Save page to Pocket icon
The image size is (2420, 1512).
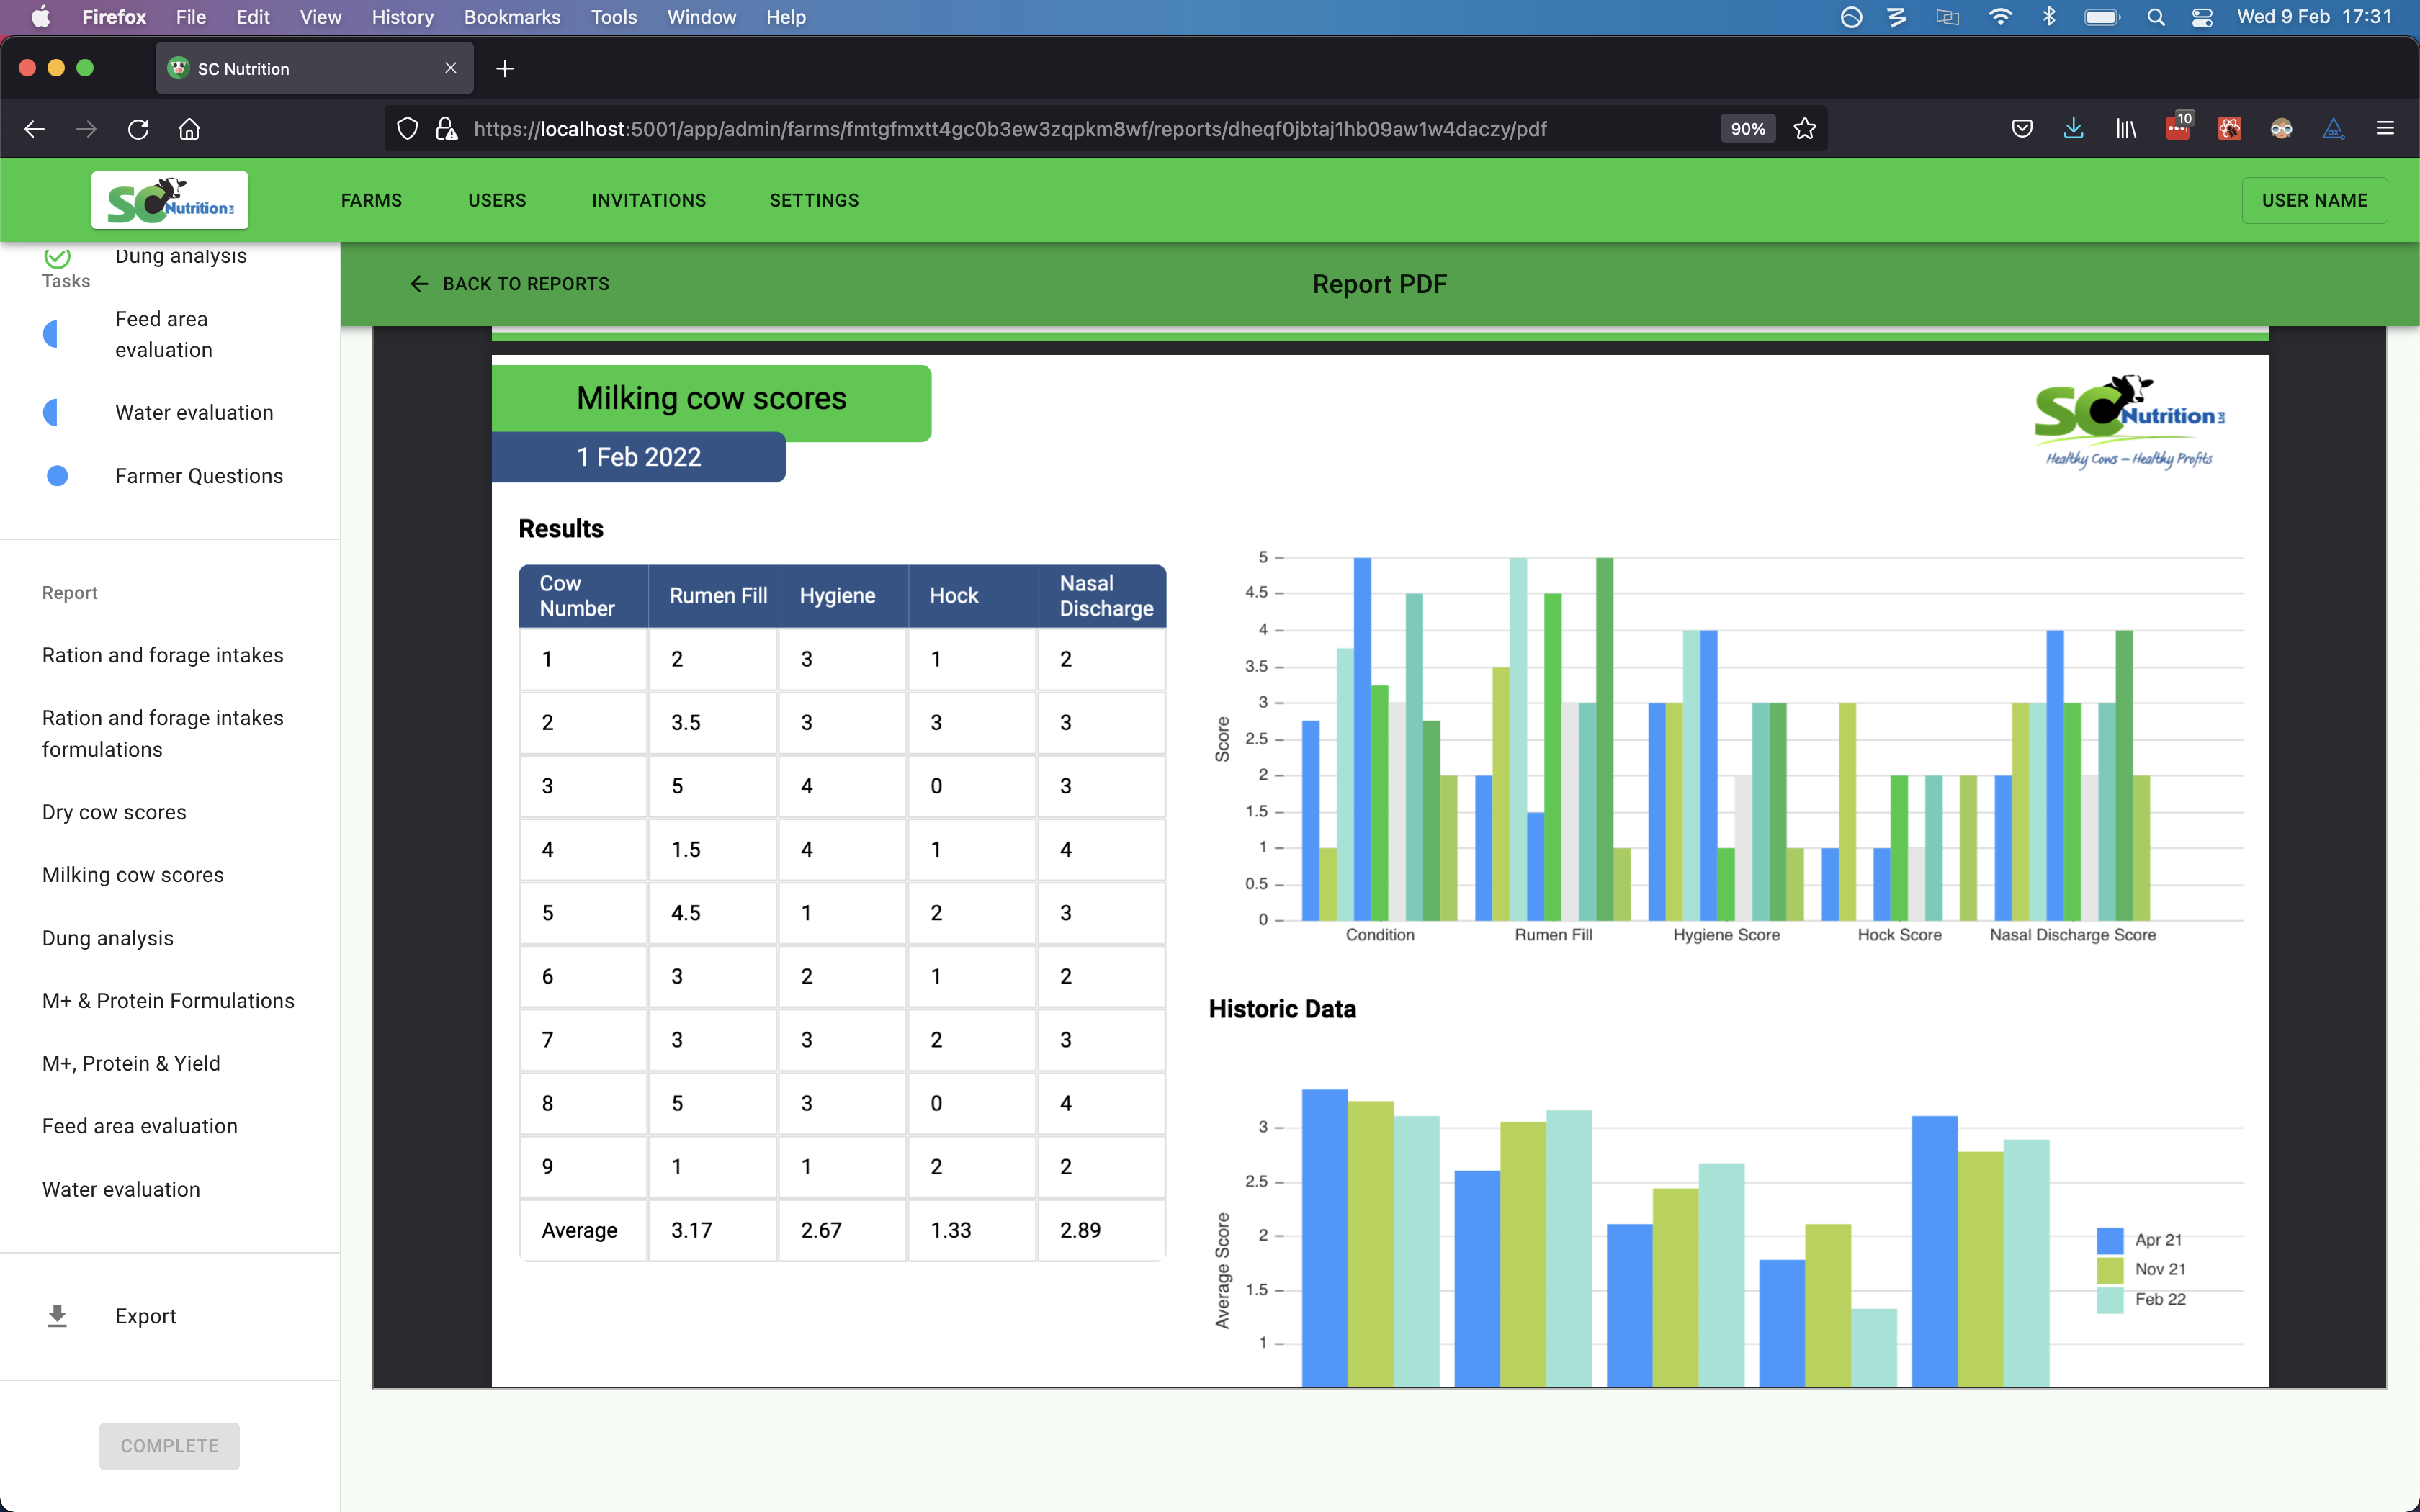[x=2022, y=129]
